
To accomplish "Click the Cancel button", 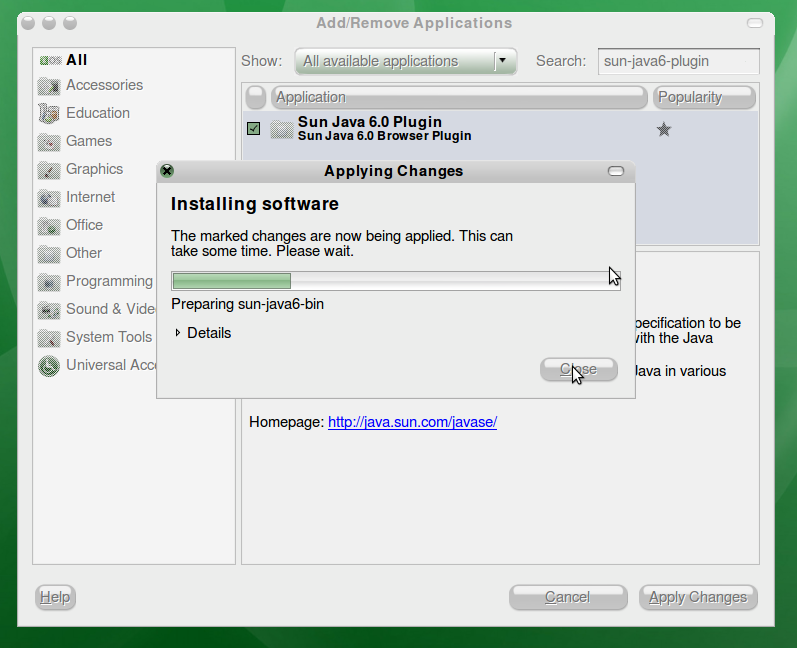I will point(568,597).
